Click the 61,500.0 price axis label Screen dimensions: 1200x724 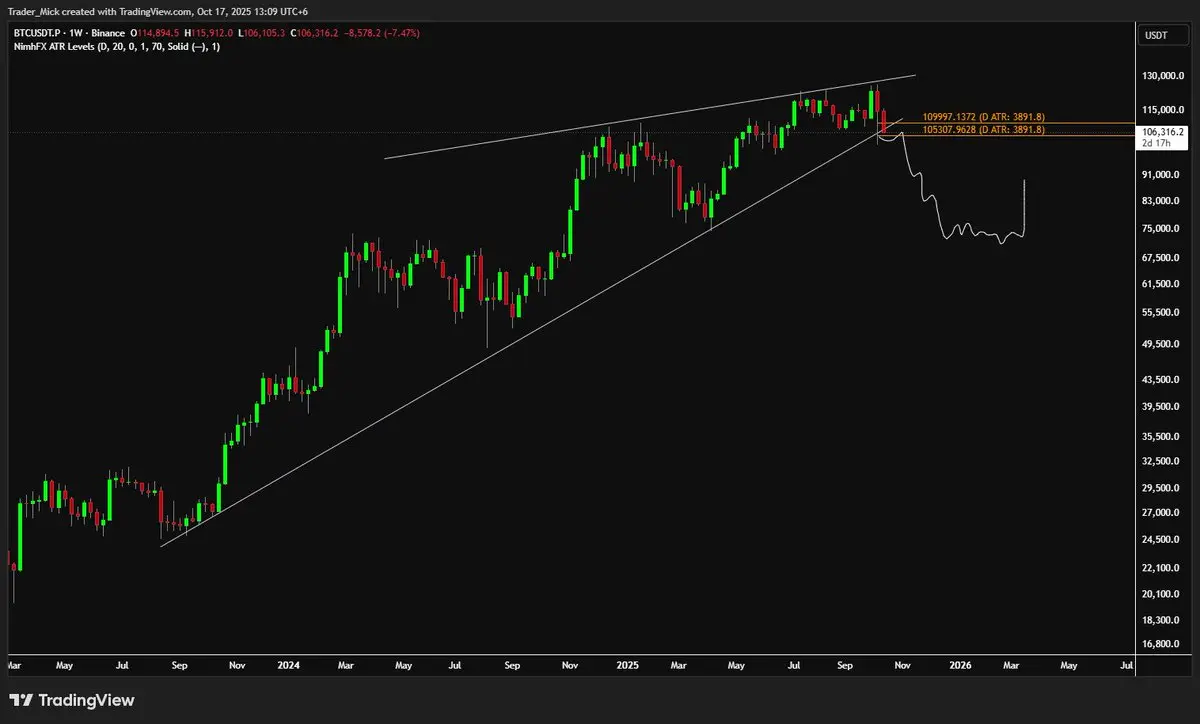pyautogui.click(x=1162, y=284)
